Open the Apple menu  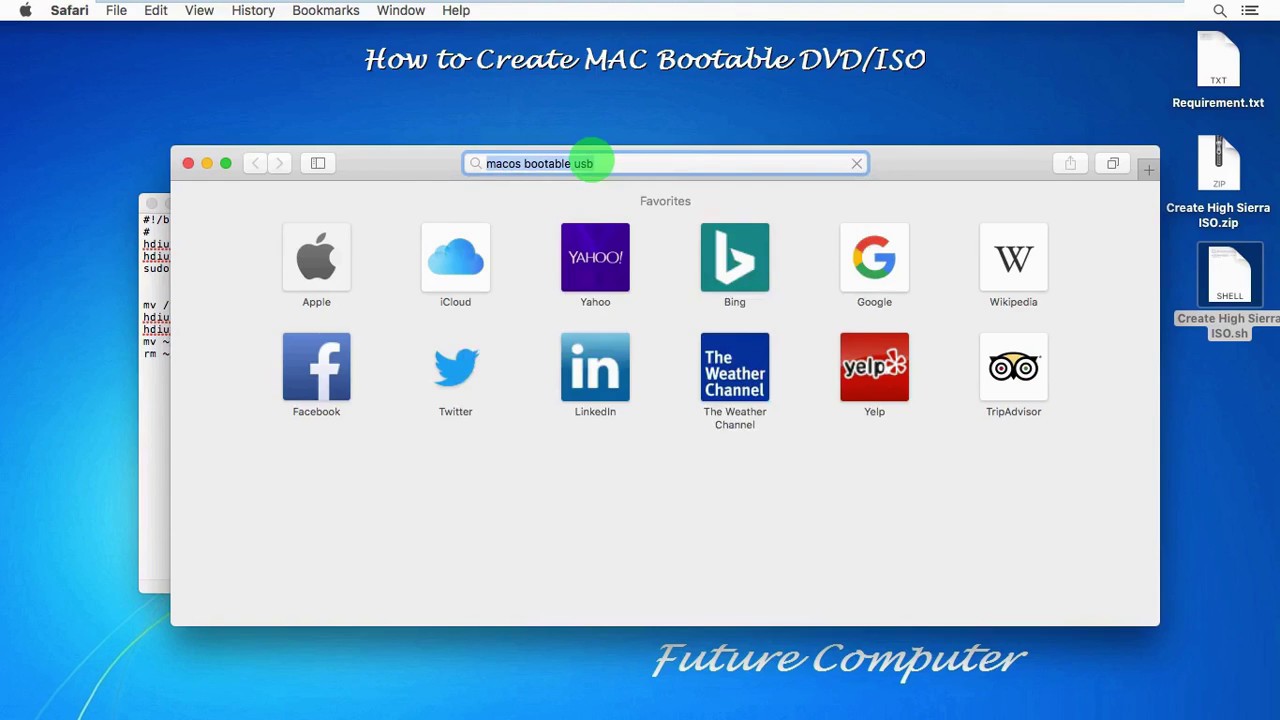[x=25, y=10]
